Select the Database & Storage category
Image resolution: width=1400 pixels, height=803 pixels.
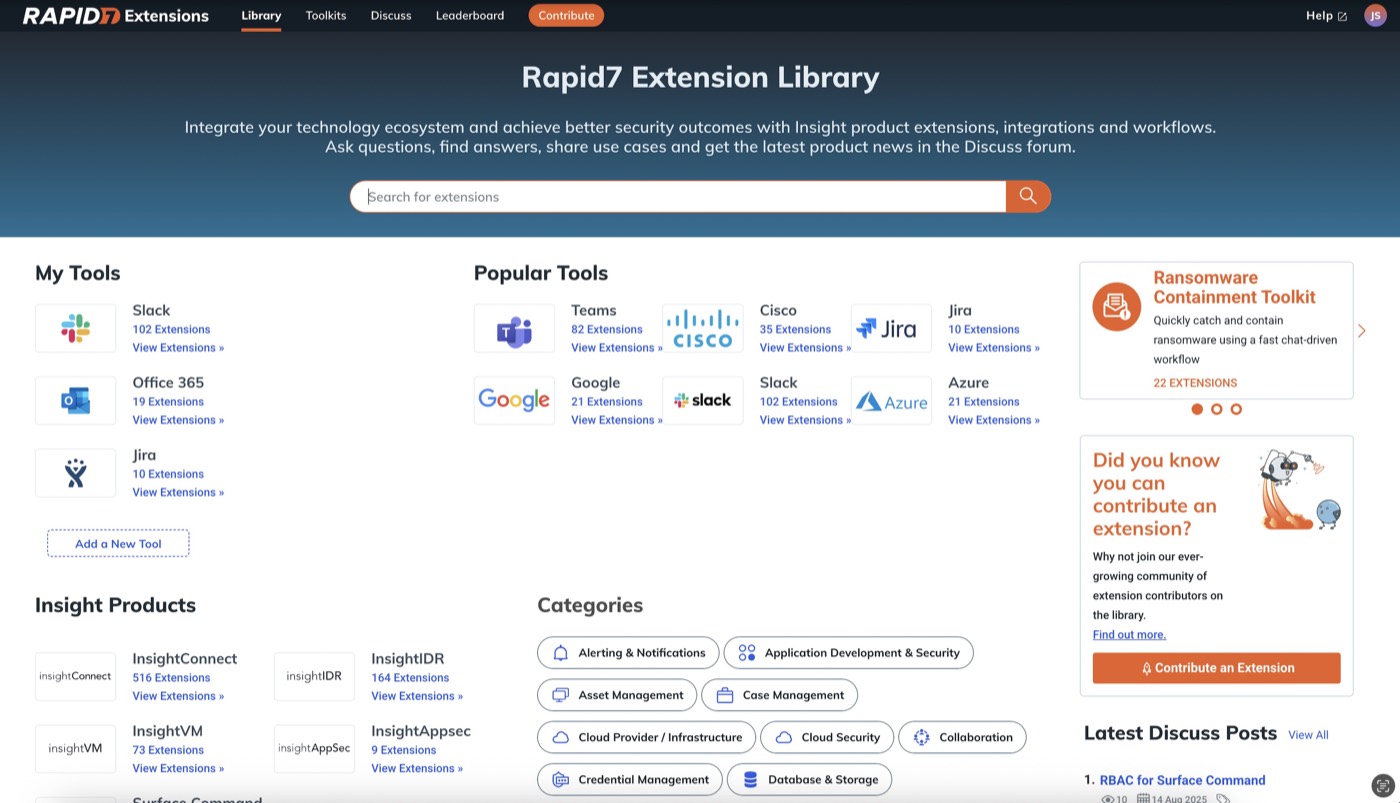[x=809, y=779]
